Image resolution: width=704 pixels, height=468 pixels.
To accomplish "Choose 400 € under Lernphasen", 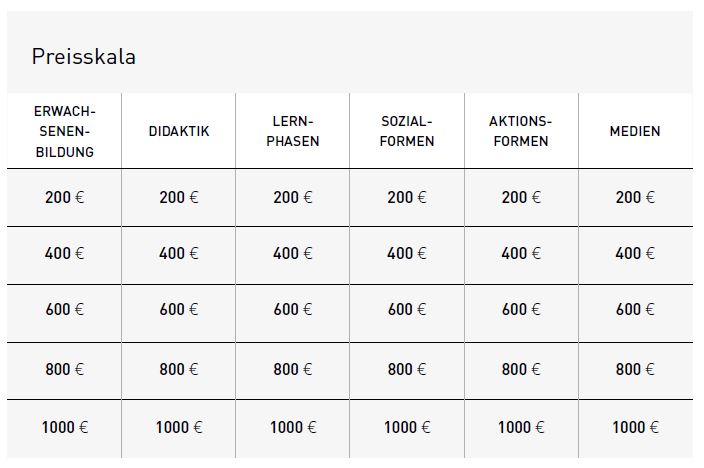I will [292, 254].
